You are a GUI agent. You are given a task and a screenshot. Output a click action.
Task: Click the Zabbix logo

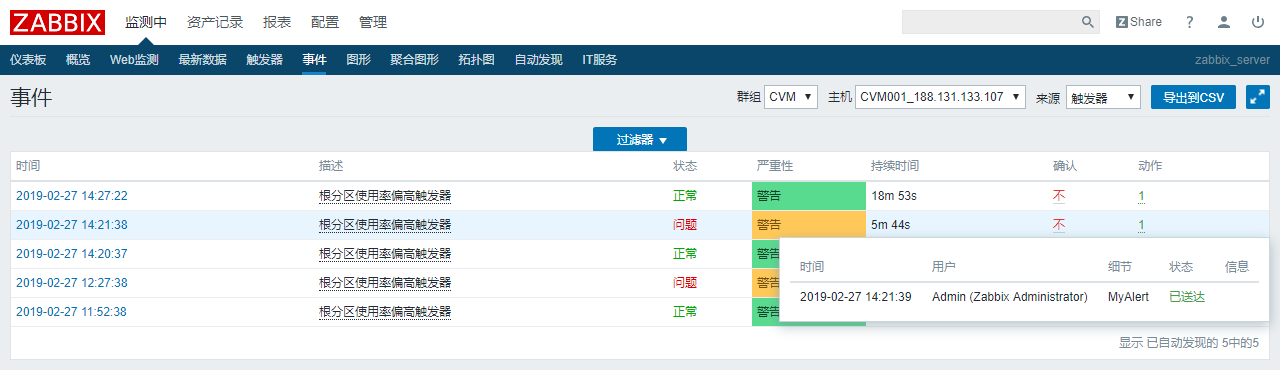coord(59,22)
